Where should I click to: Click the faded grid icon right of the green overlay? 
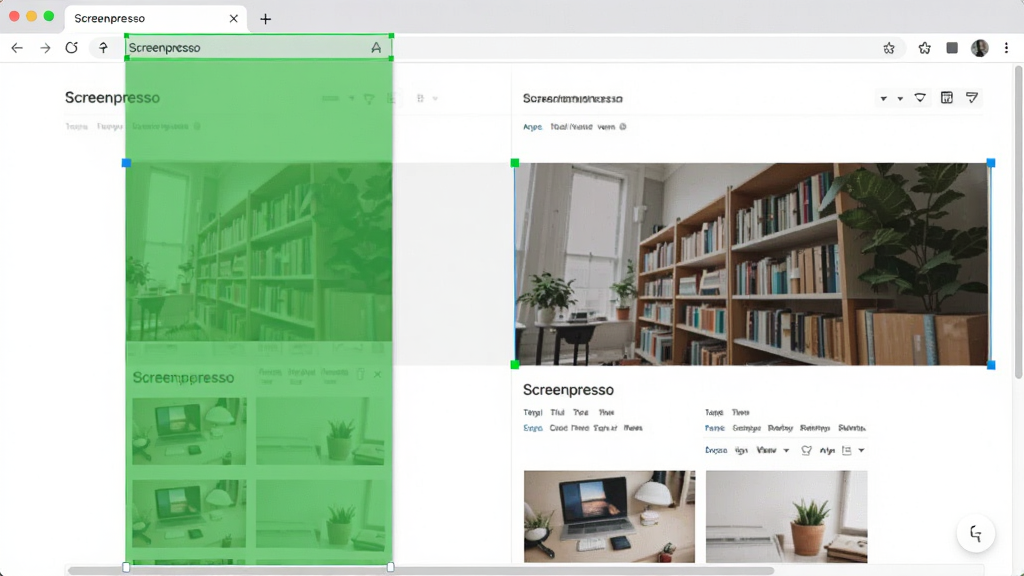coord(421,99)
